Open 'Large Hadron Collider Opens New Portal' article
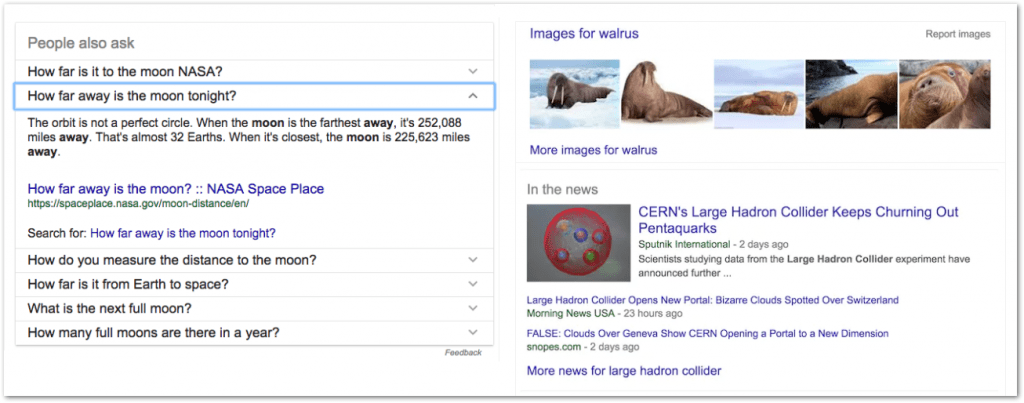 [x=712, y=300]
